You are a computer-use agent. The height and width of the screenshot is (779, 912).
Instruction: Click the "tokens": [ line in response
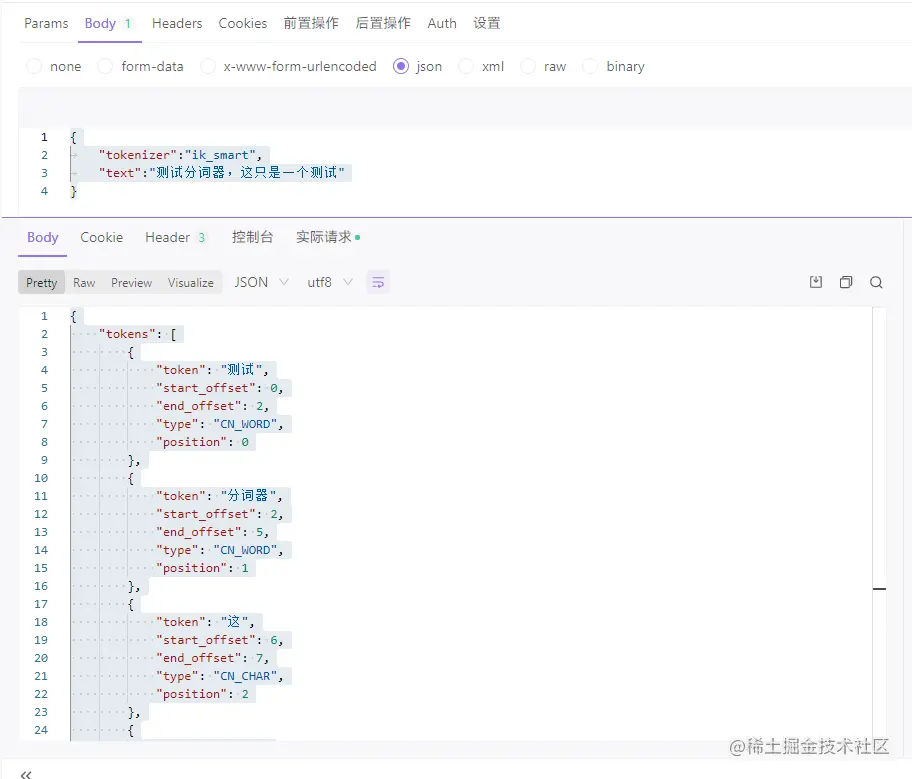(x=137, y=335)
